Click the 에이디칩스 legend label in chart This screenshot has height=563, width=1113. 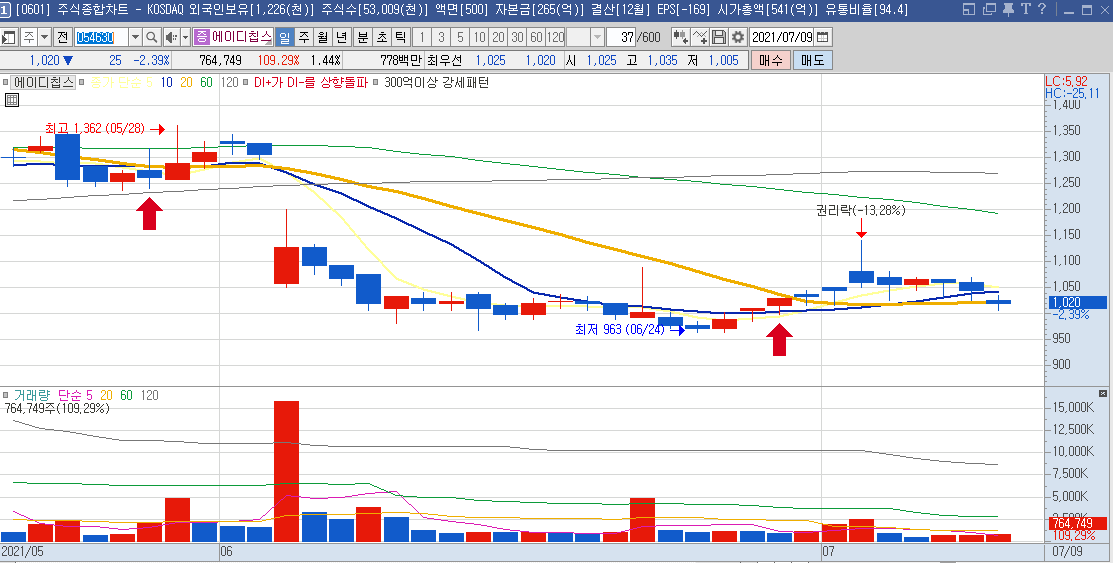coord(43,82)
